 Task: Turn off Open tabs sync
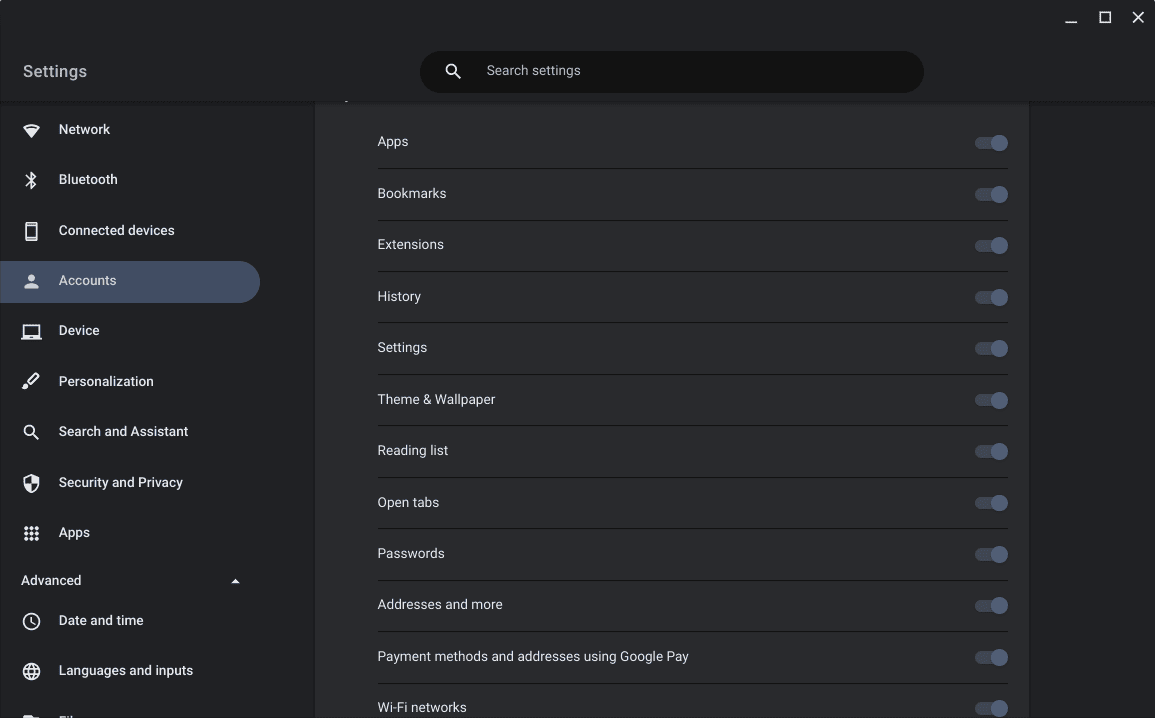[991, 503]
